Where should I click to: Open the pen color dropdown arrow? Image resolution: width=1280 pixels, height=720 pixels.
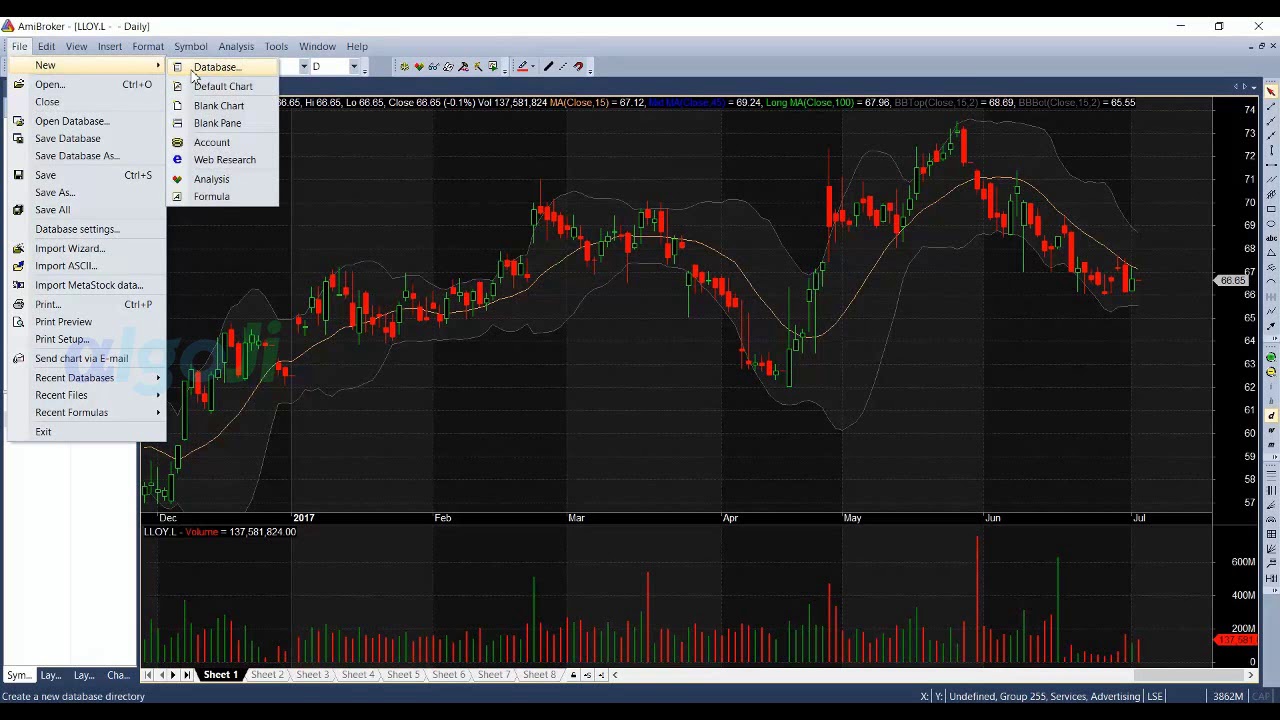click(x=533, y=67)
